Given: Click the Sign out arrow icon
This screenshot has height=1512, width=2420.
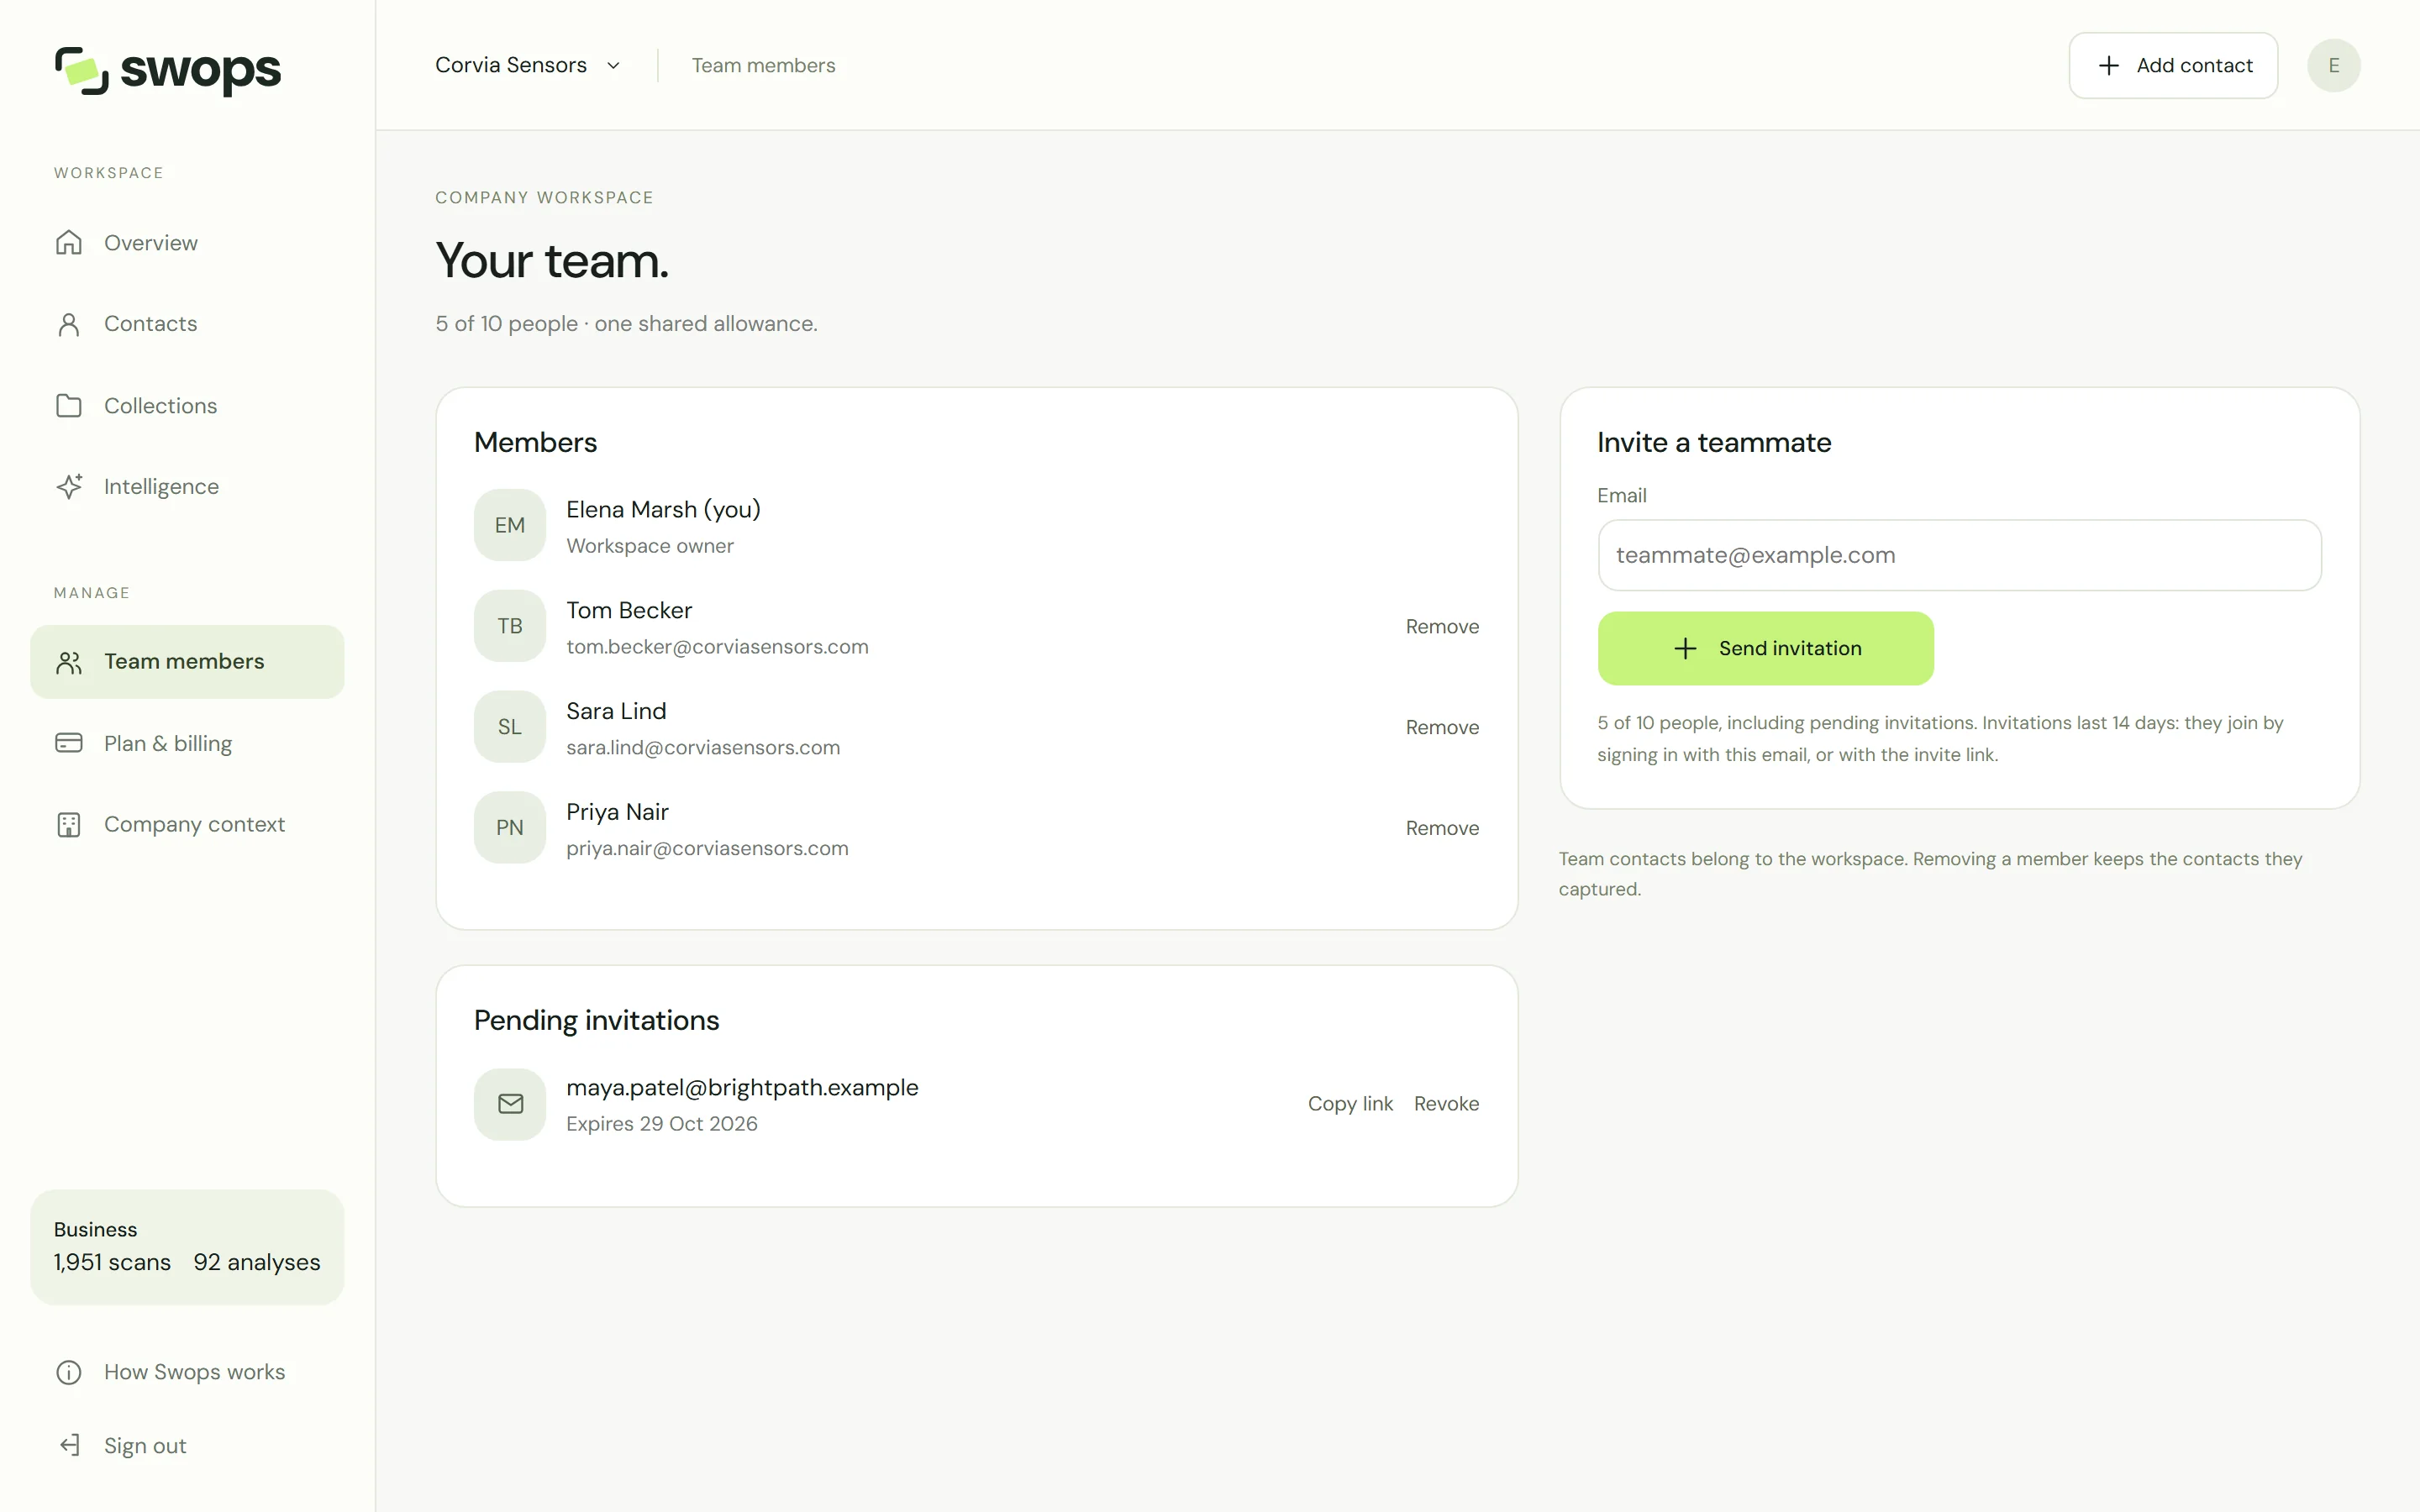Looking at the screenshot, I should click(x=69, y=1446).
